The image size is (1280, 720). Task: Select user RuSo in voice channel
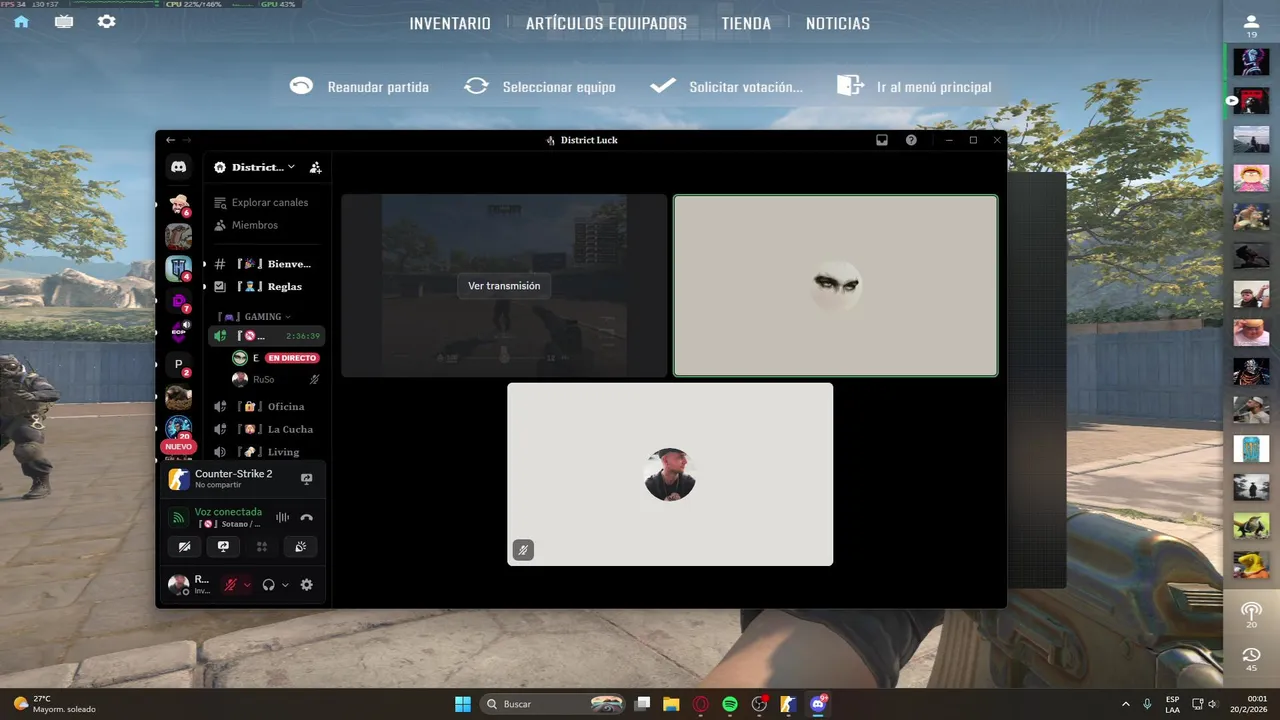click(x=276, y=380)
